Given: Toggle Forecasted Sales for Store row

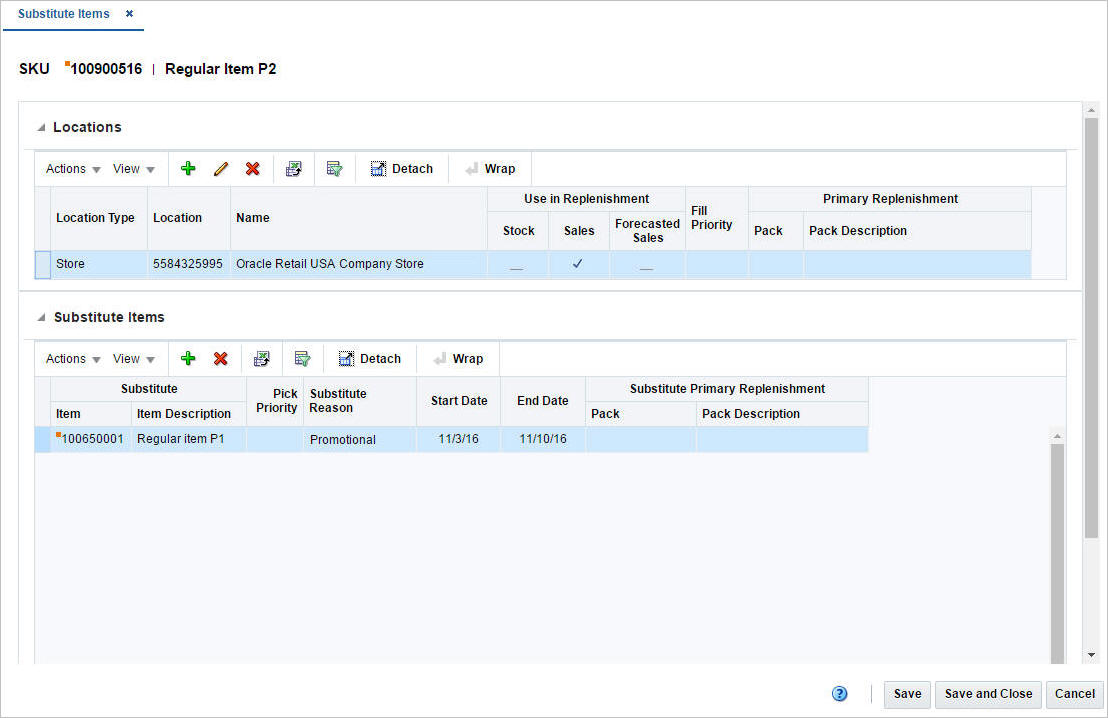Looking at the screenshot, I should [x=646, y=267].
